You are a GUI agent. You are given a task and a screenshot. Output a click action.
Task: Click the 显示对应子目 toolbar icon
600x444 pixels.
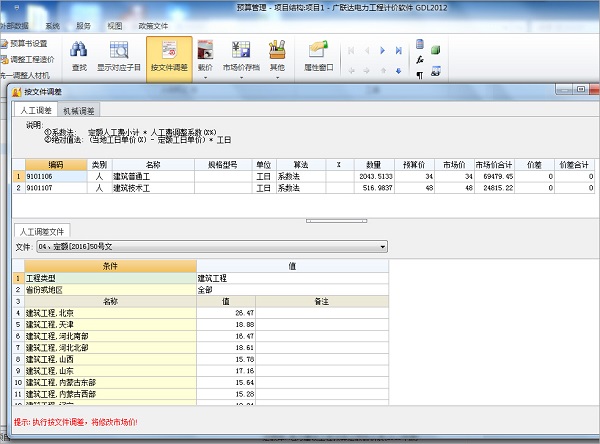[x=119, y=50]
